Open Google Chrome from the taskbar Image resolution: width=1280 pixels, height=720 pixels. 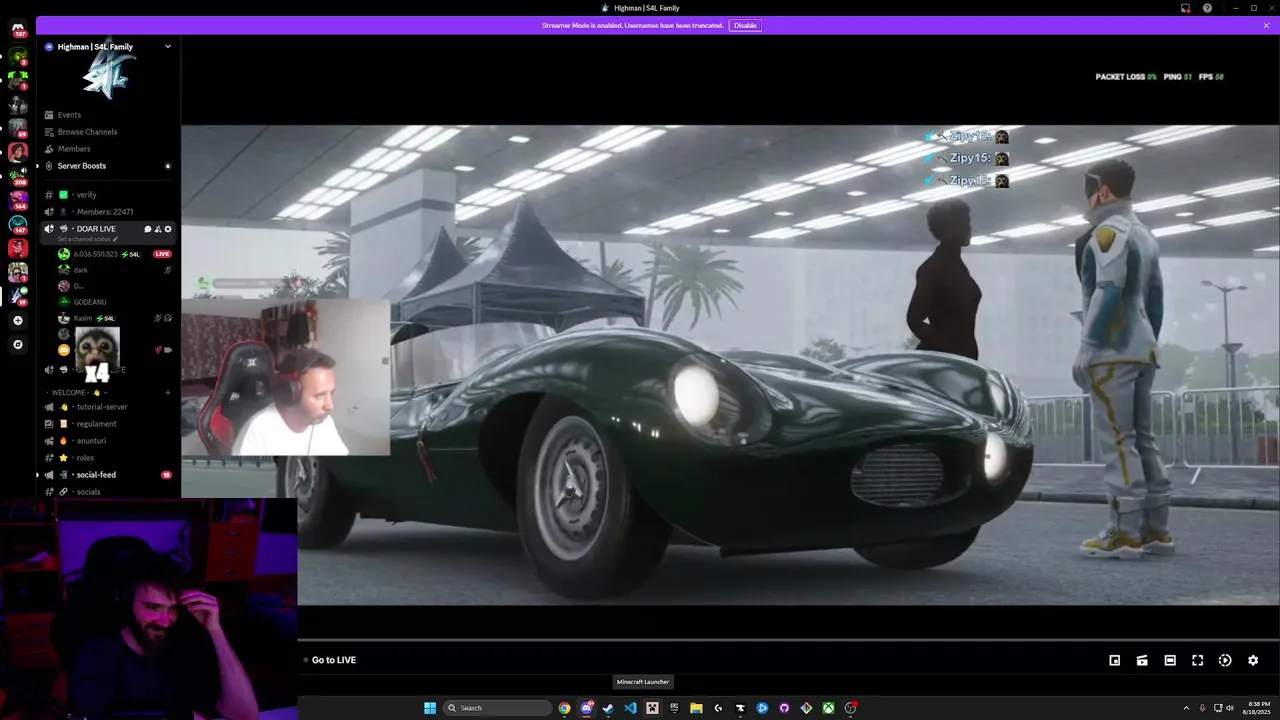click(x=565, y=708)
